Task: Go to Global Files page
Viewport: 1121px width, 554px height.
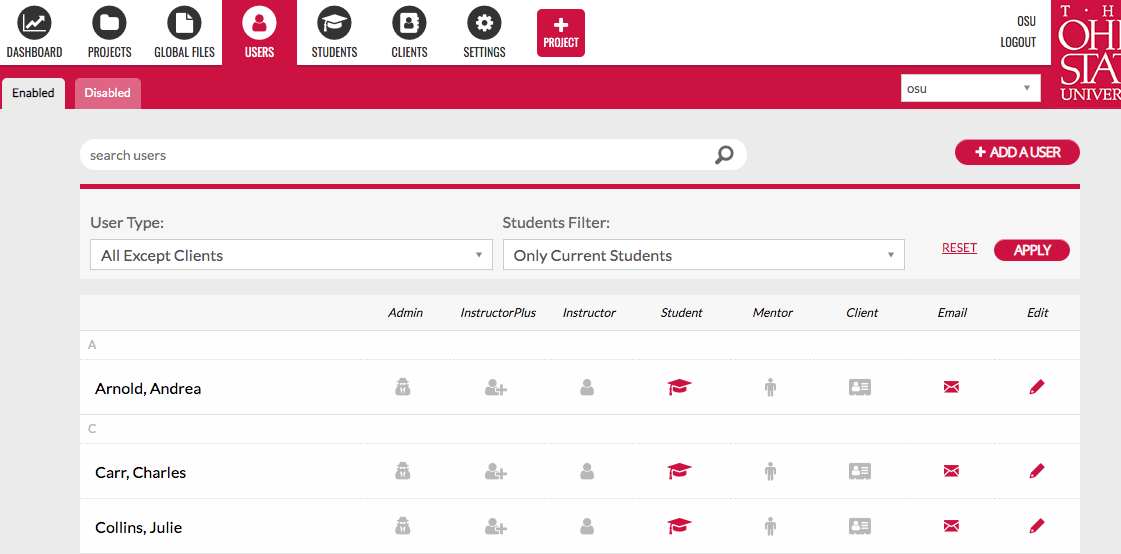Action: coord(184,23)
